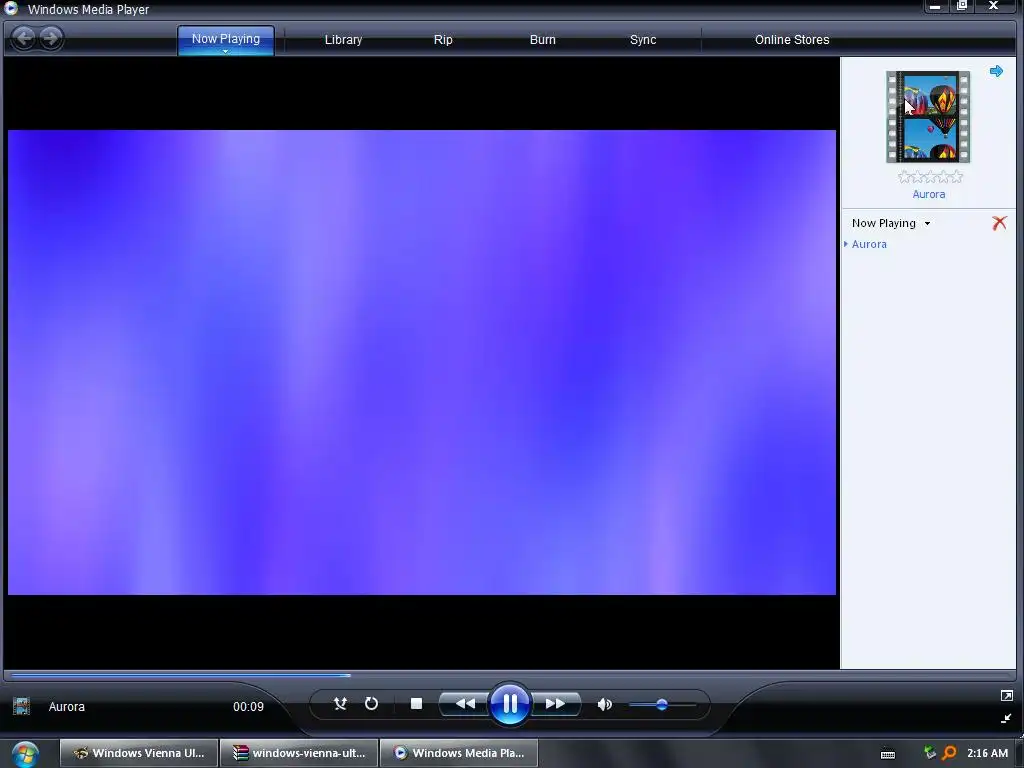
Task: Click the video playback area
Action: point(421,362)
